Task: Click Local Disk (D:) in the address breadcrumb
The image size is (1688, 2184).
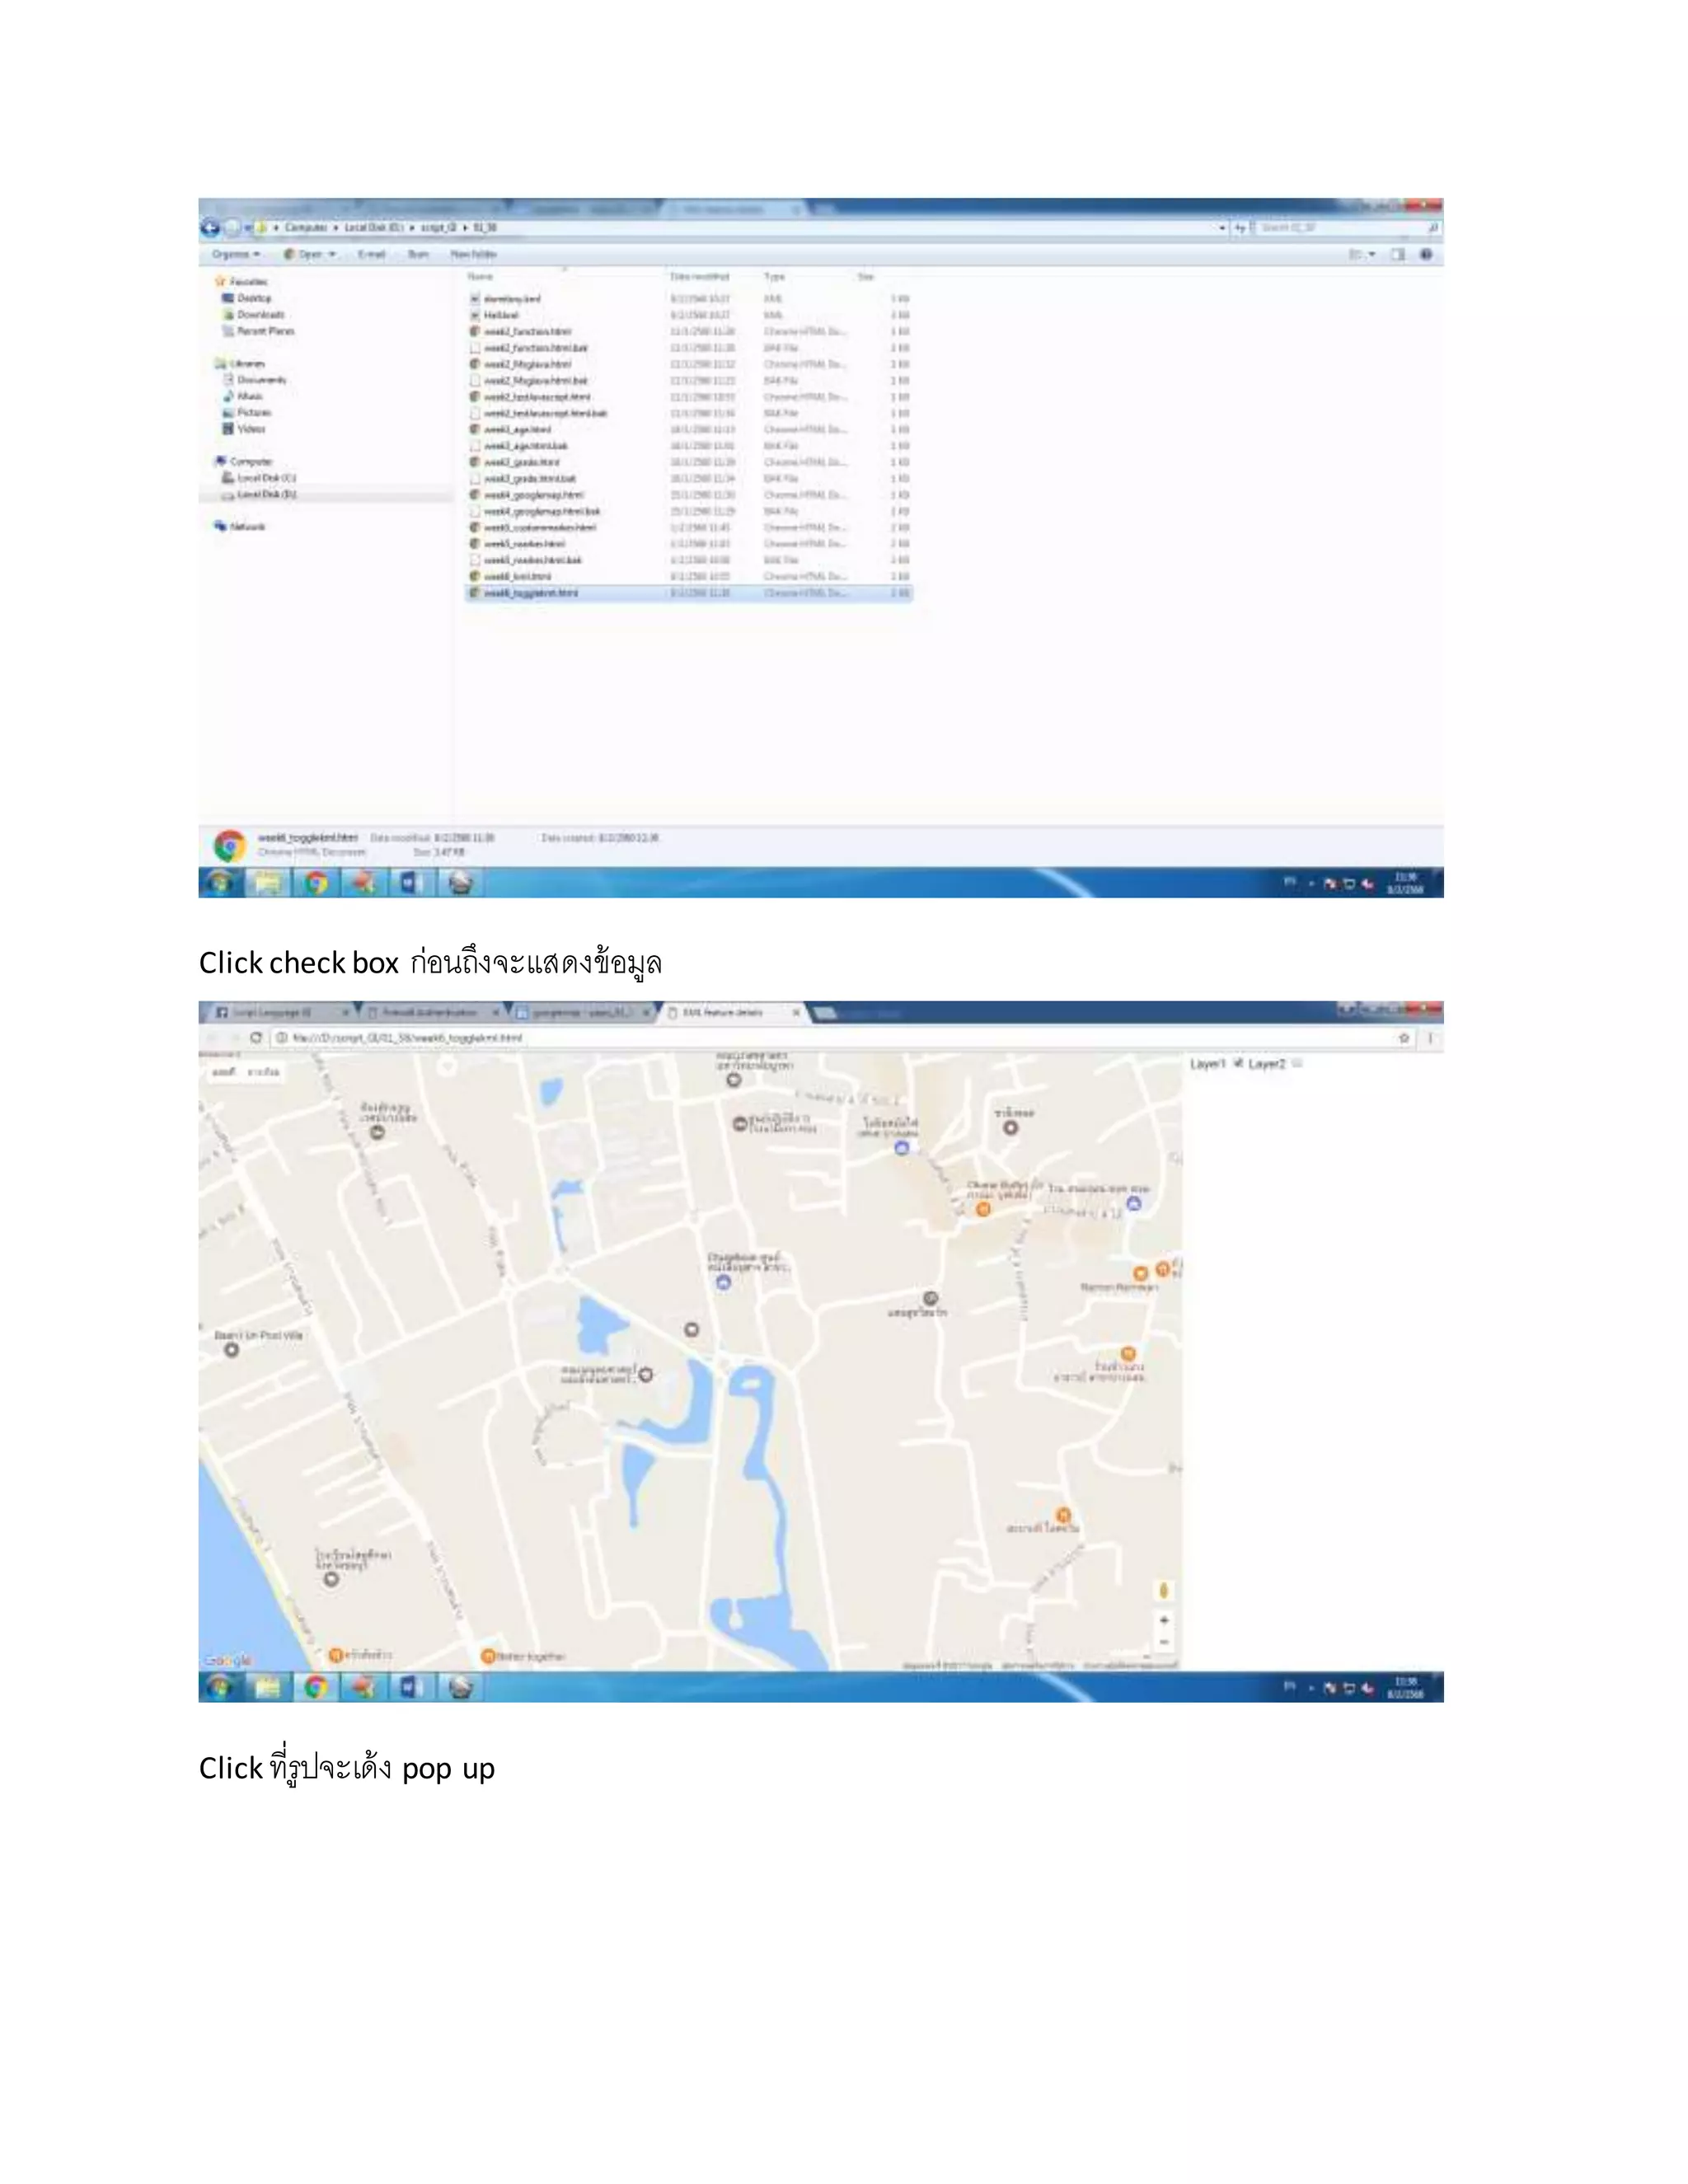Action: coord(373,228)
